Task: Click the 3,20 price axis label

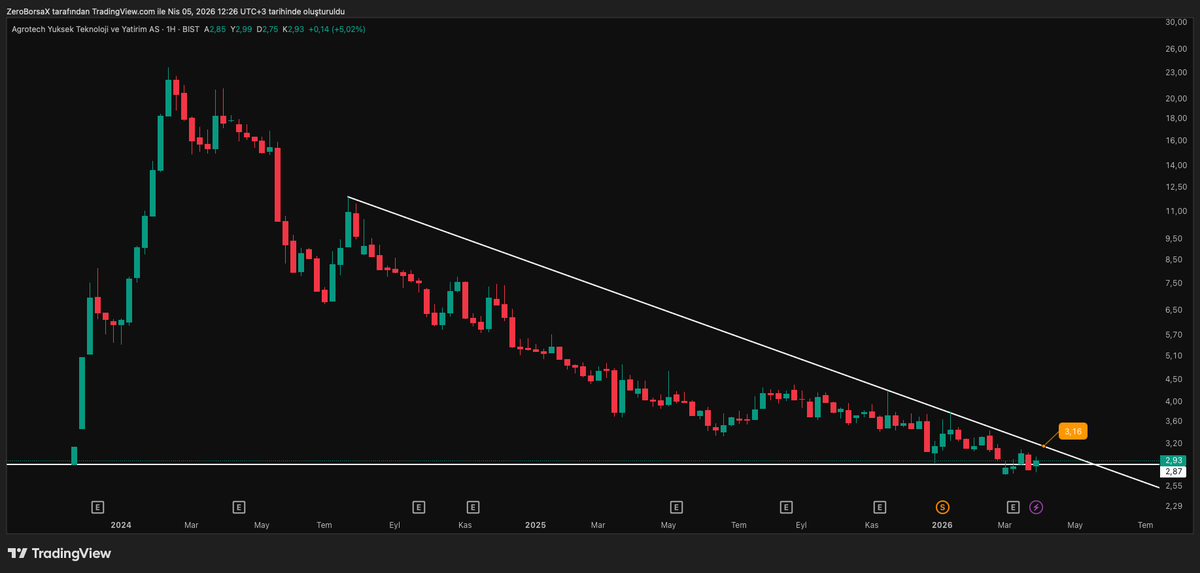Action: click(1175, 443)
